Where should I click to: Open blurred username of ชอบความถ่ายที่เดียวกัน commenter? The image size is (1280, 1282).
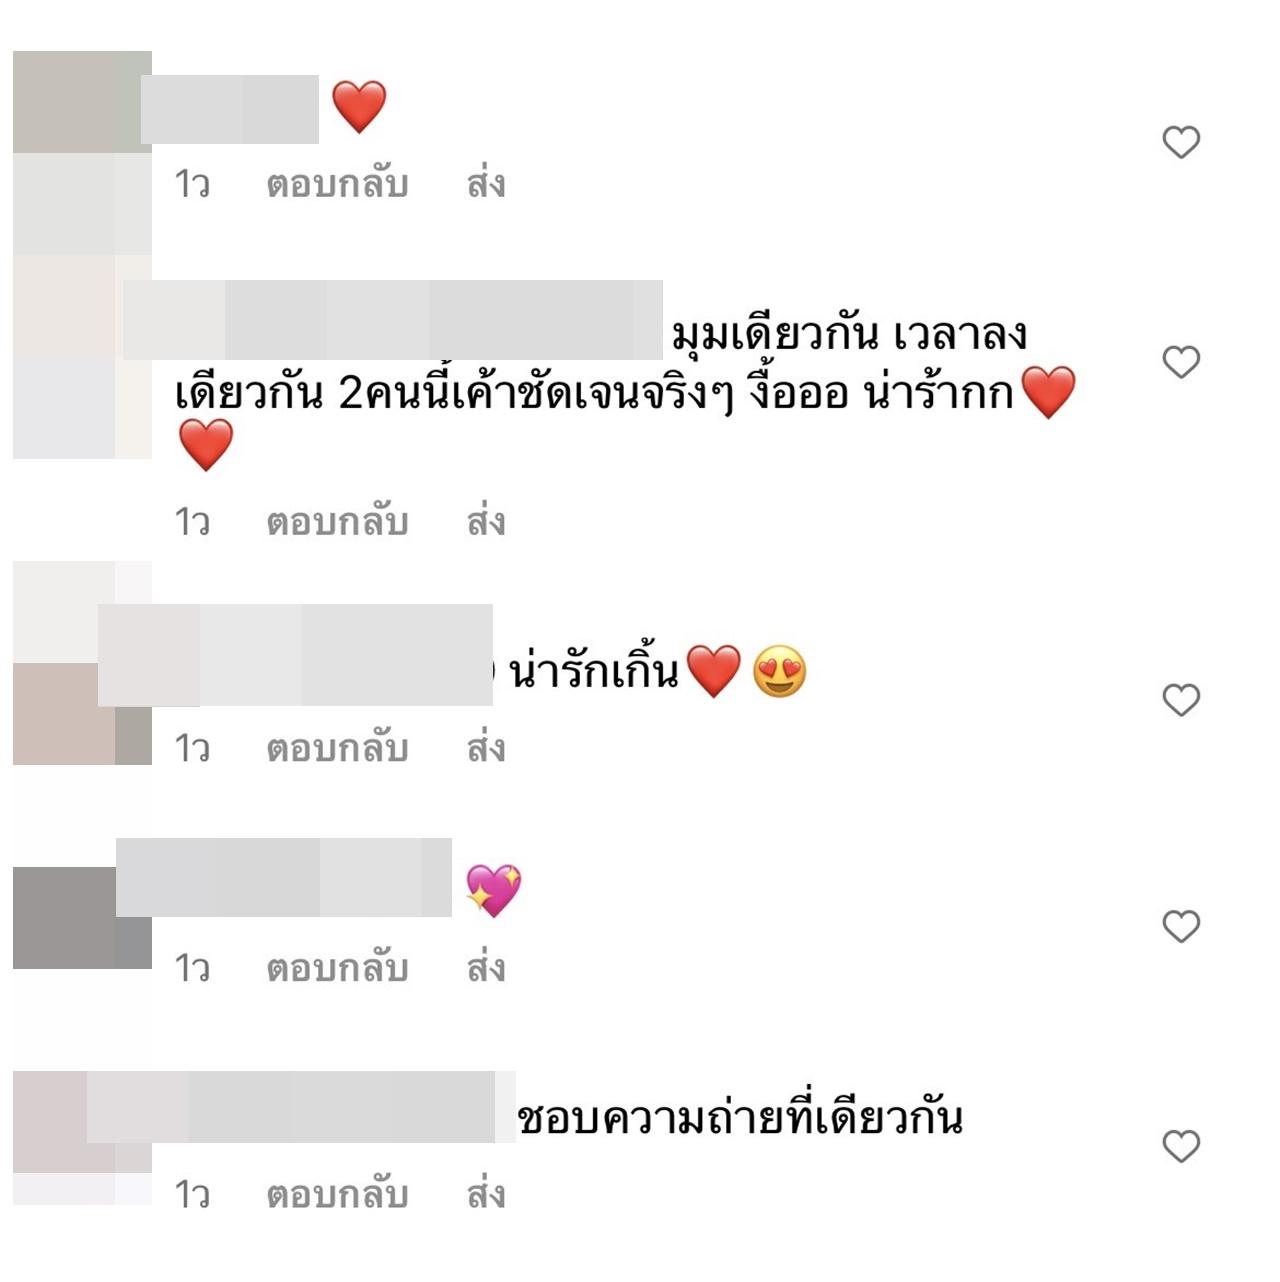(301, 1106)
